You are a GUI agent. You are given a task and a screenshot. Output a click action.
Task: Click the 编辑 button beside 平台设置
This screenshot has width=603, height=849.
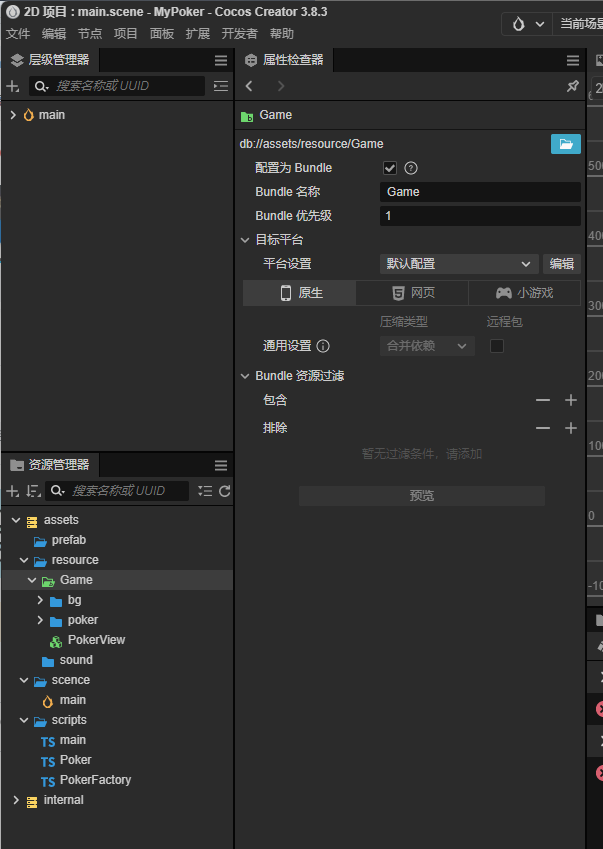[562, 264]
